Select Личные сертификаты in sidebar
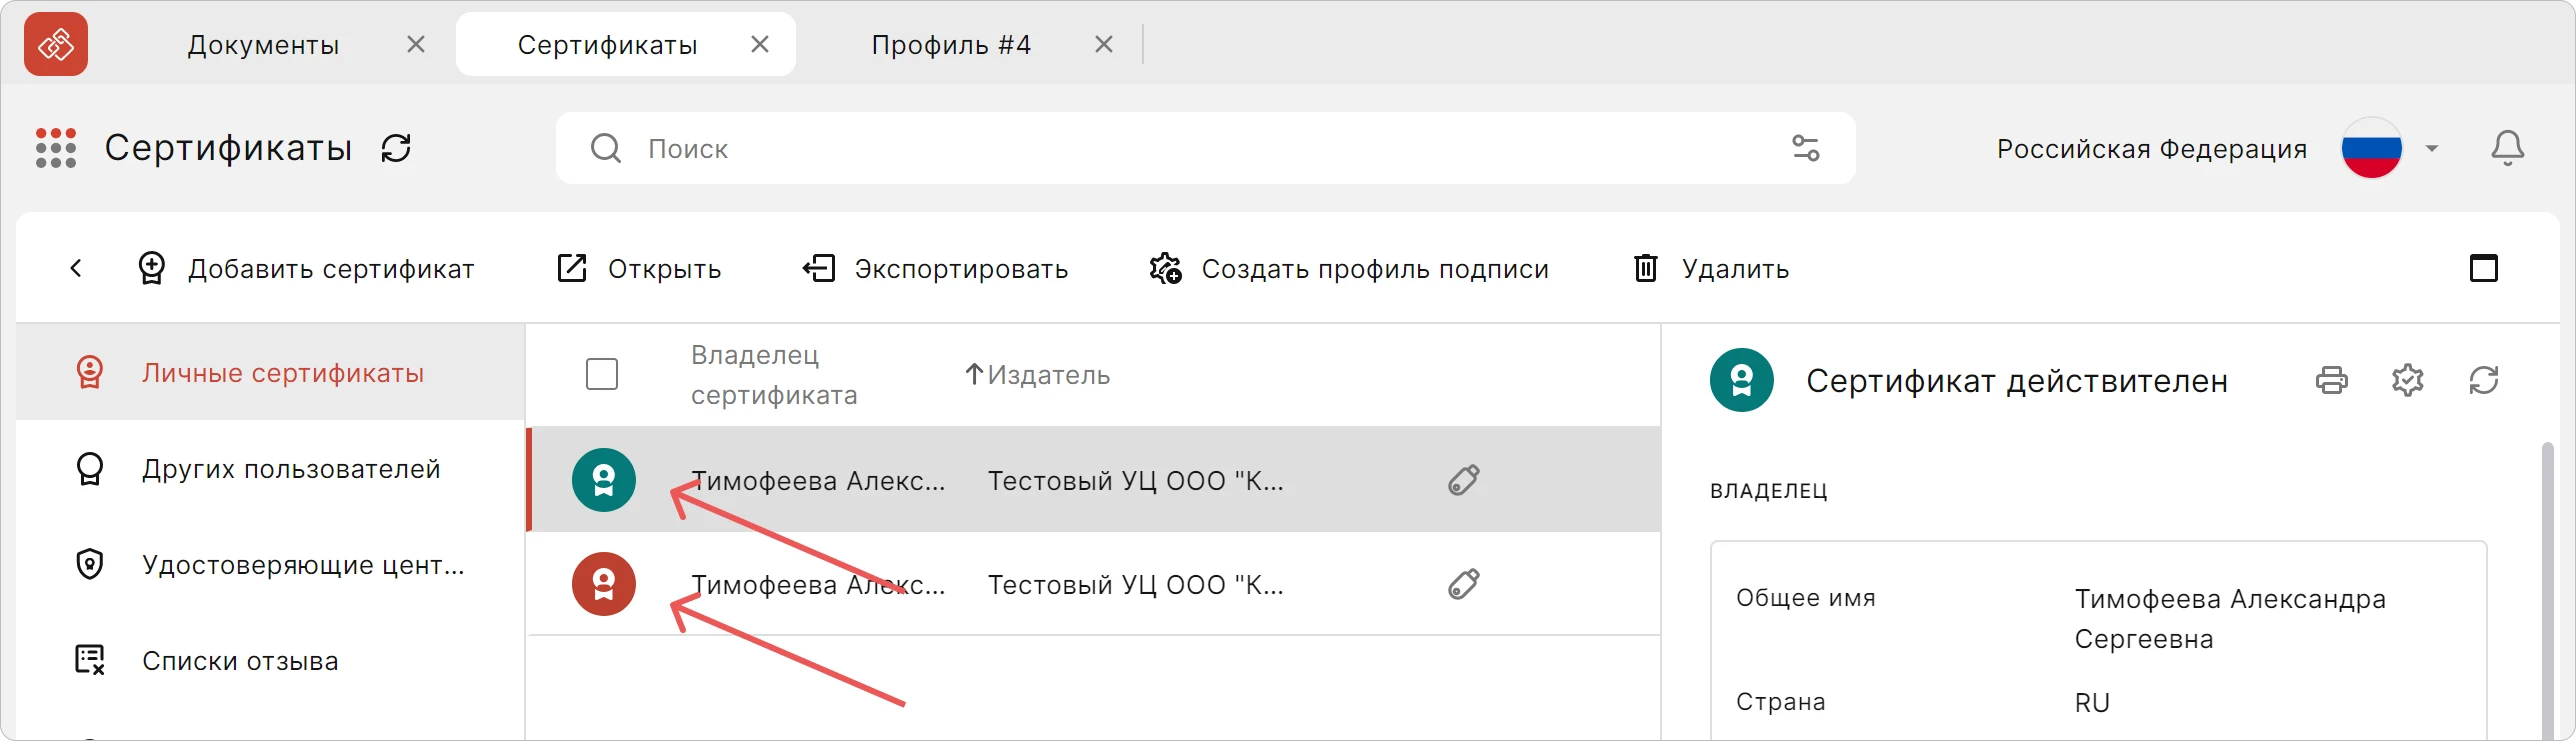 271,372
